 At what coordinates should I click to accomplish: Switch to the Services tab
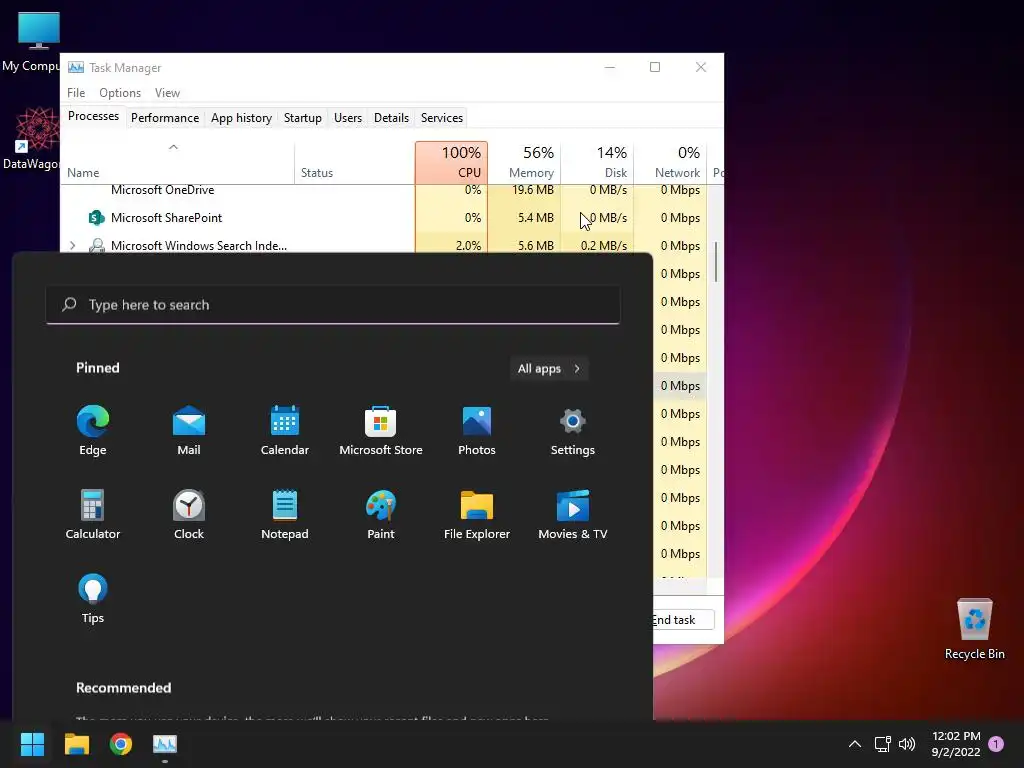pos(441,118)
